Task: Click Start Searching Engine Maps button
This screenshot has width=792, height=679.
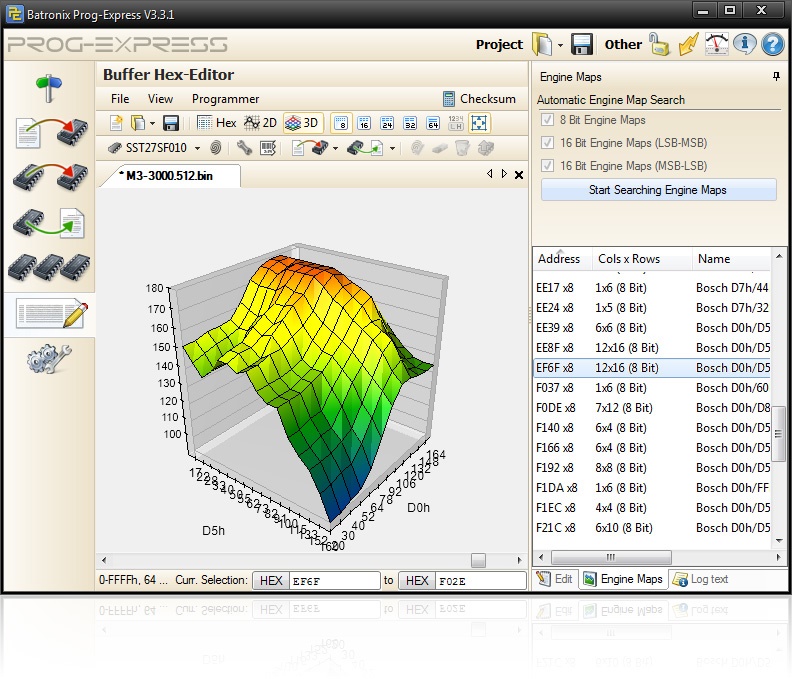Action: point(658,190)
